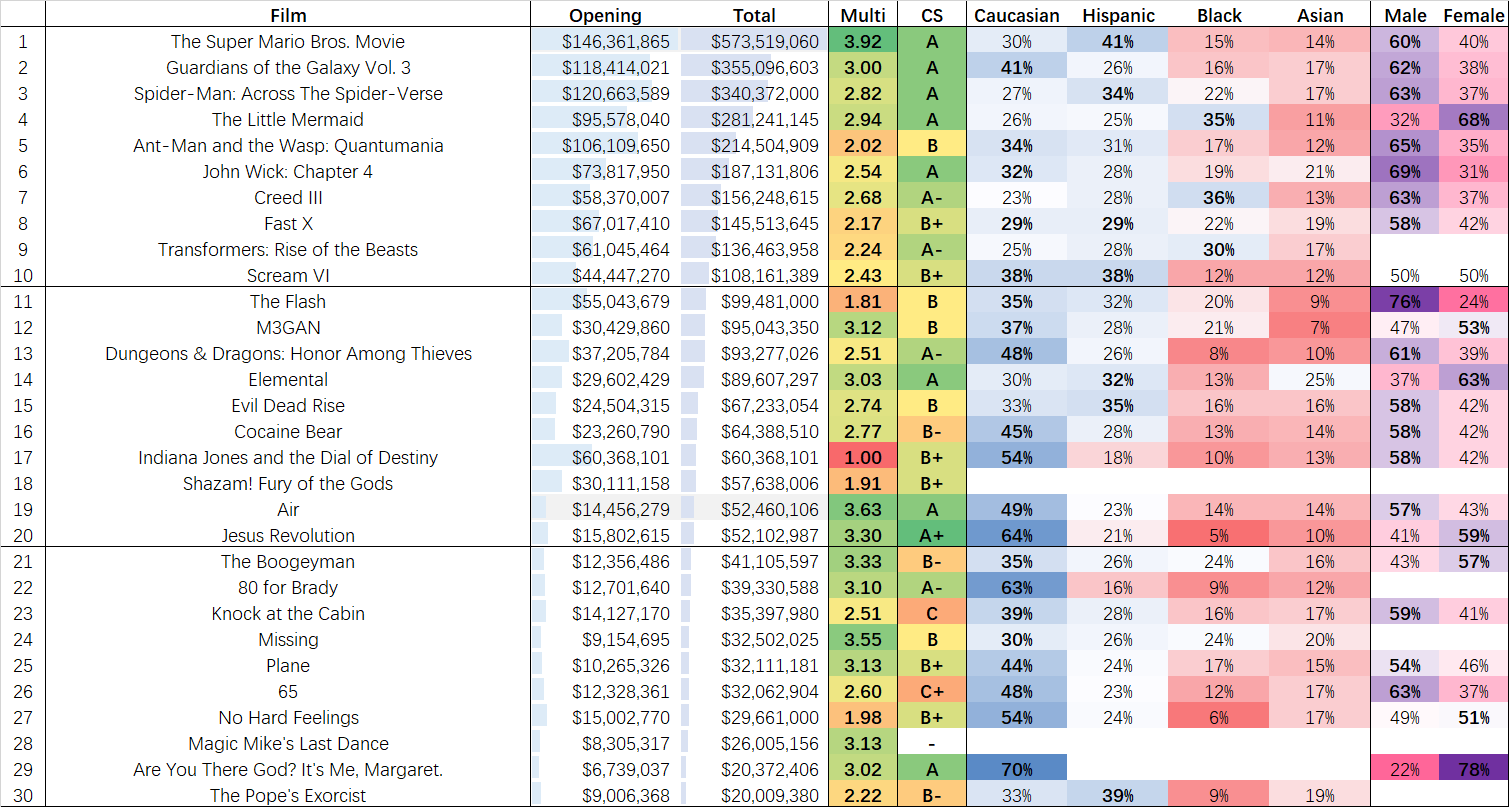Select Cocaine Bear film cell

(288, 432)
